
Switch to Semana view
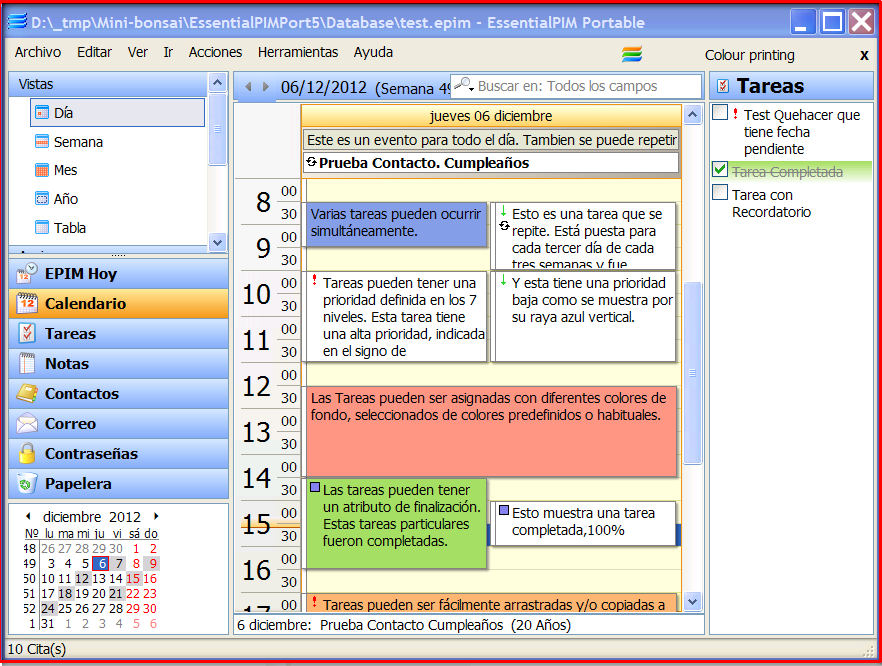(x=78, y=142)
